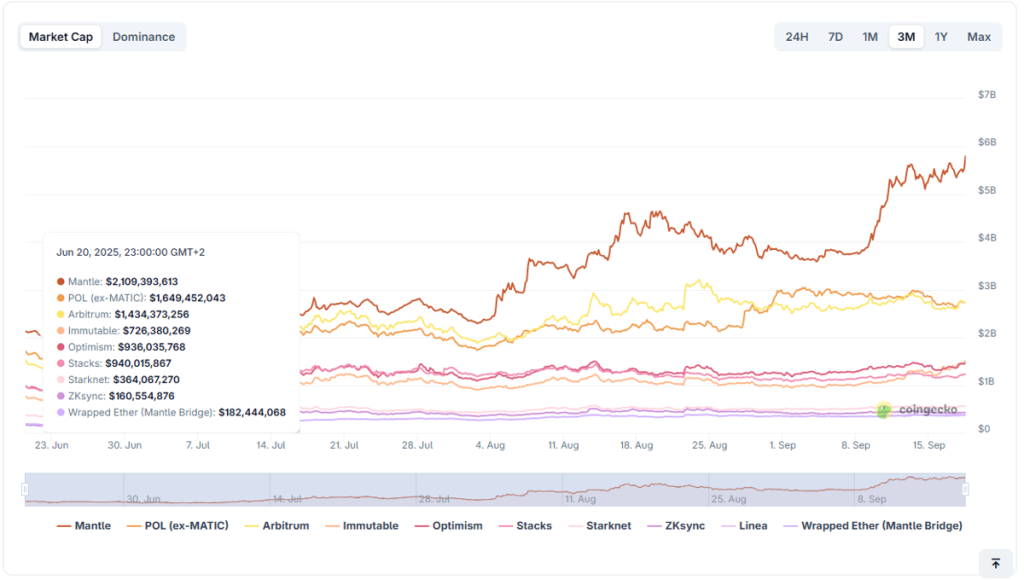Select the 1Y time range
The height and width of the screenshot is (580, 1024).
pyautogui.click(x=941, y=36)
